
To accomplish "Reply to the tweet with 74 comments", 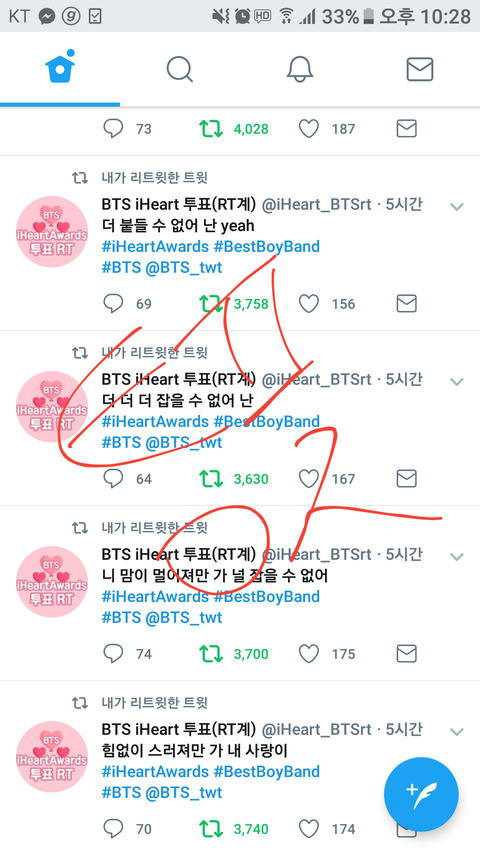I will click(x=113, y=653).
